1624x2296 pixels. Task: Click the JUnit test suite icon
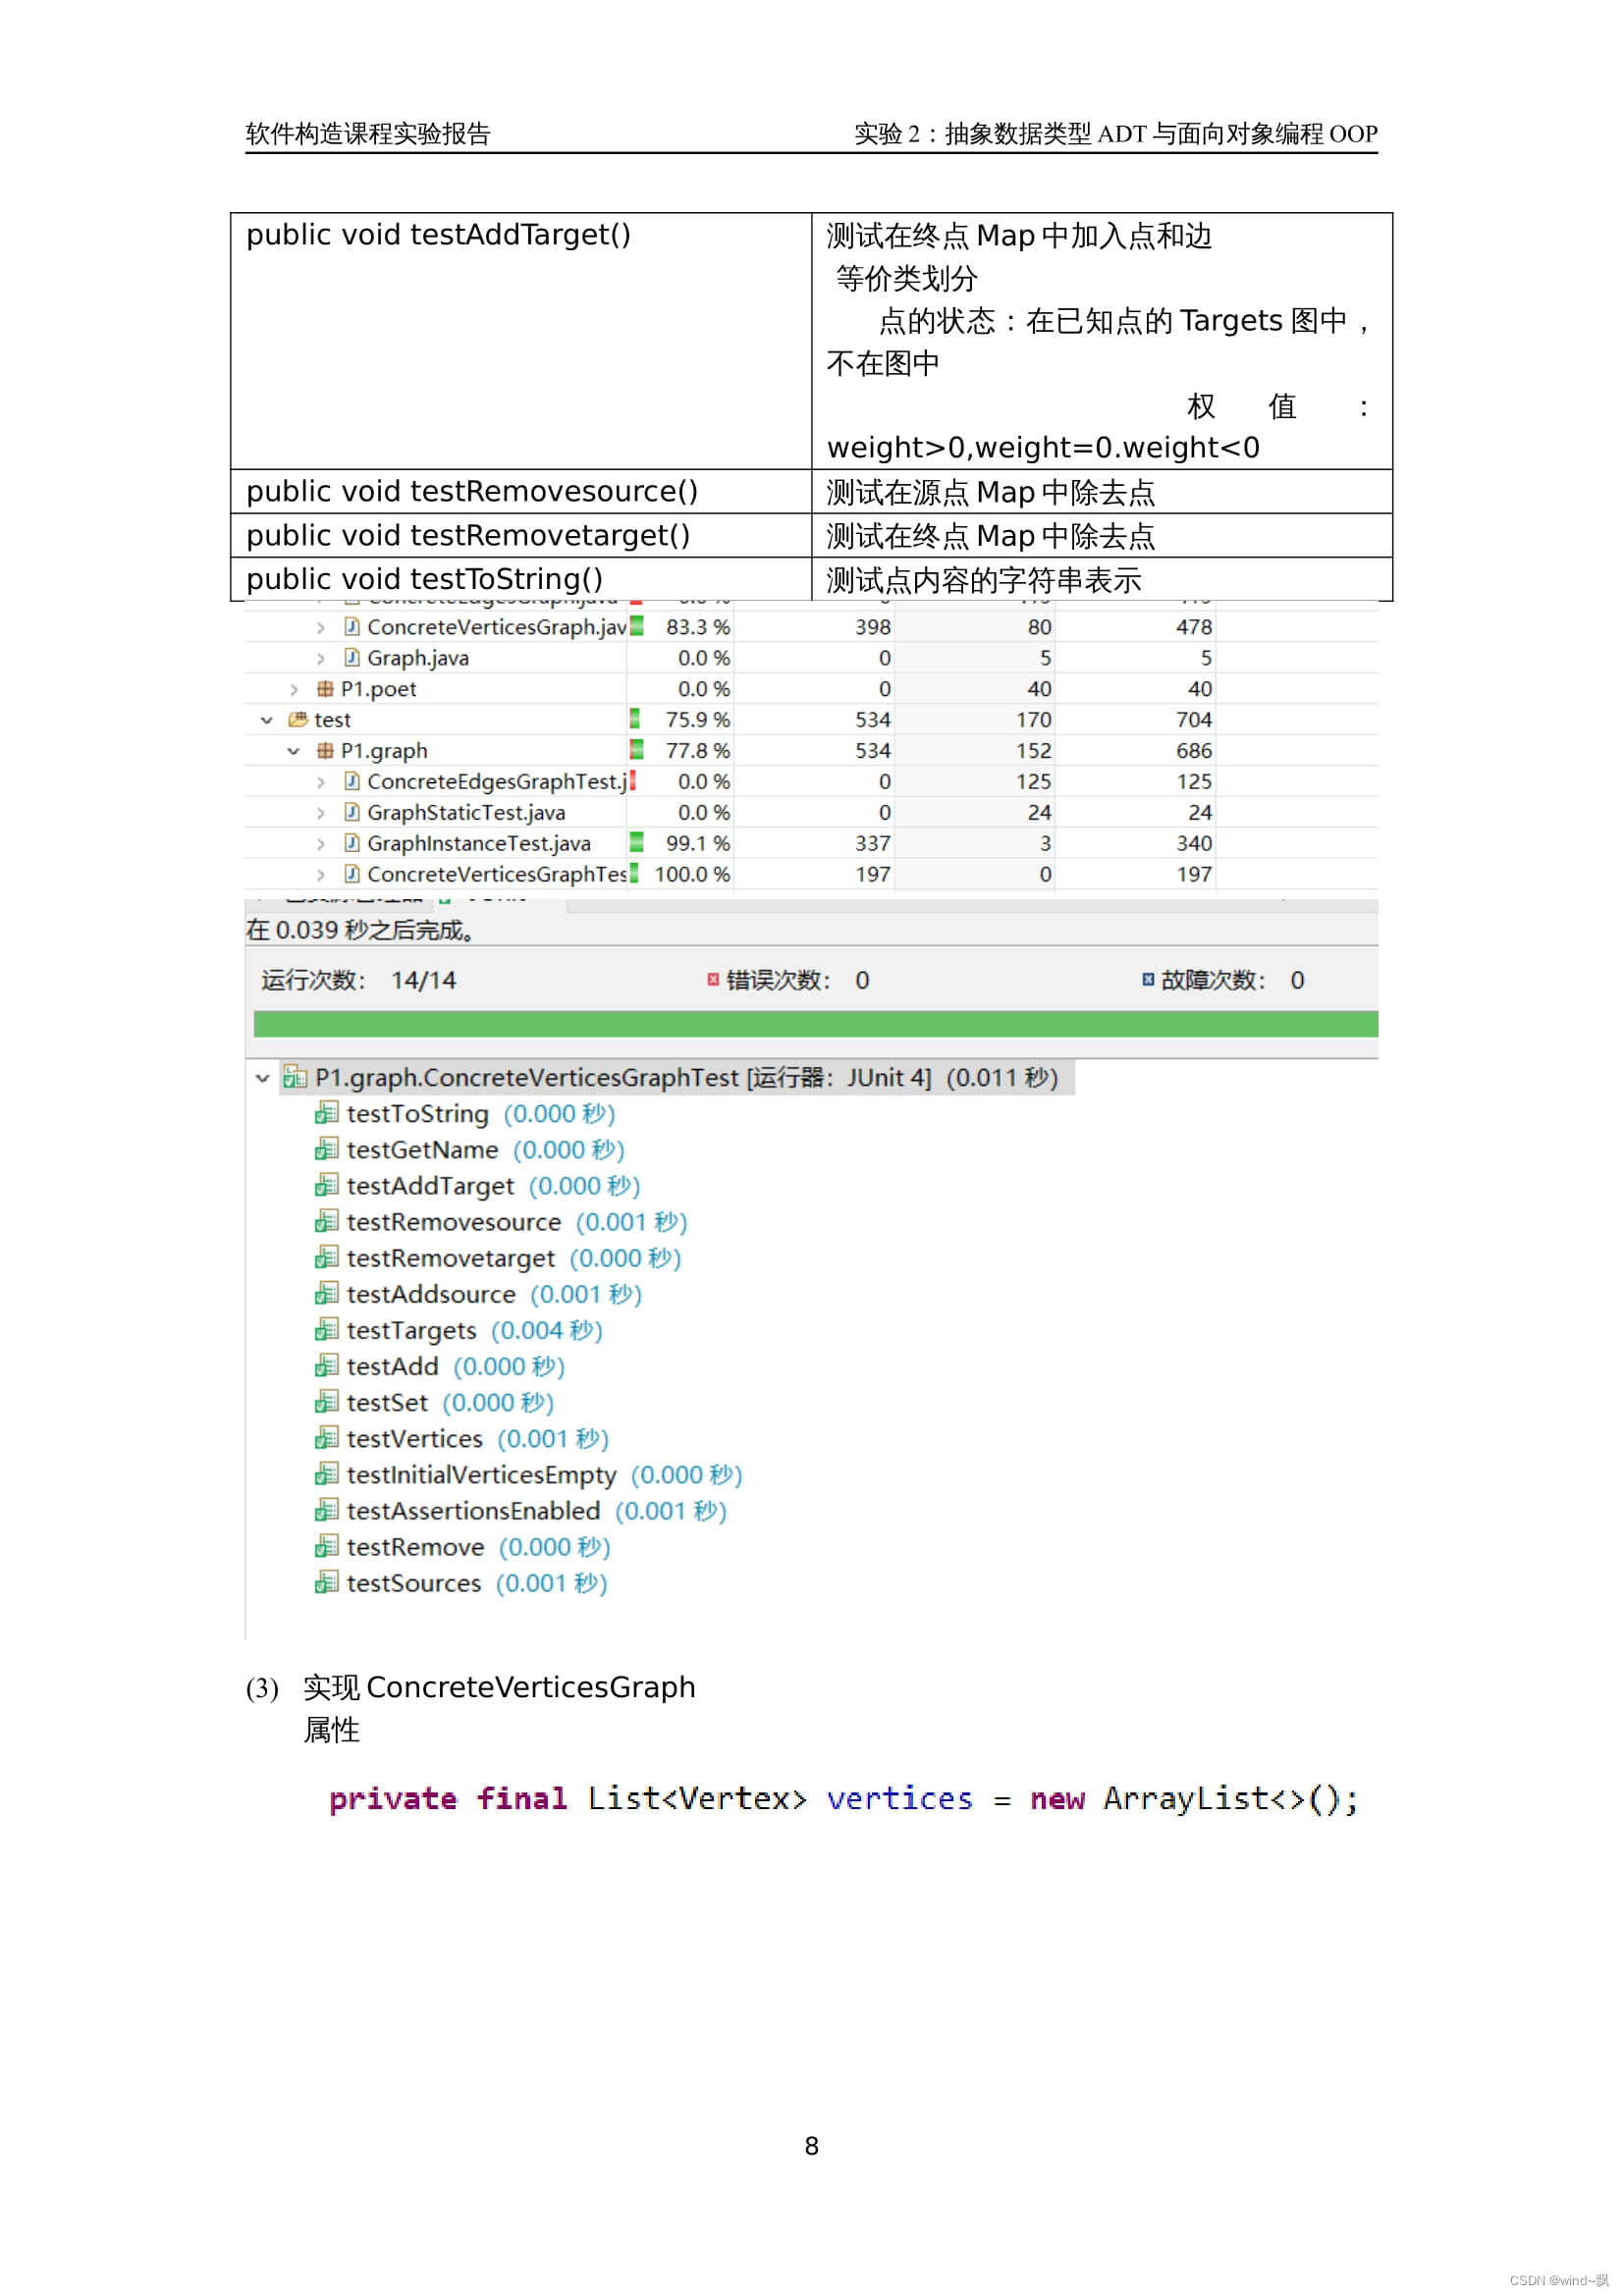[x=295, y=1078]
